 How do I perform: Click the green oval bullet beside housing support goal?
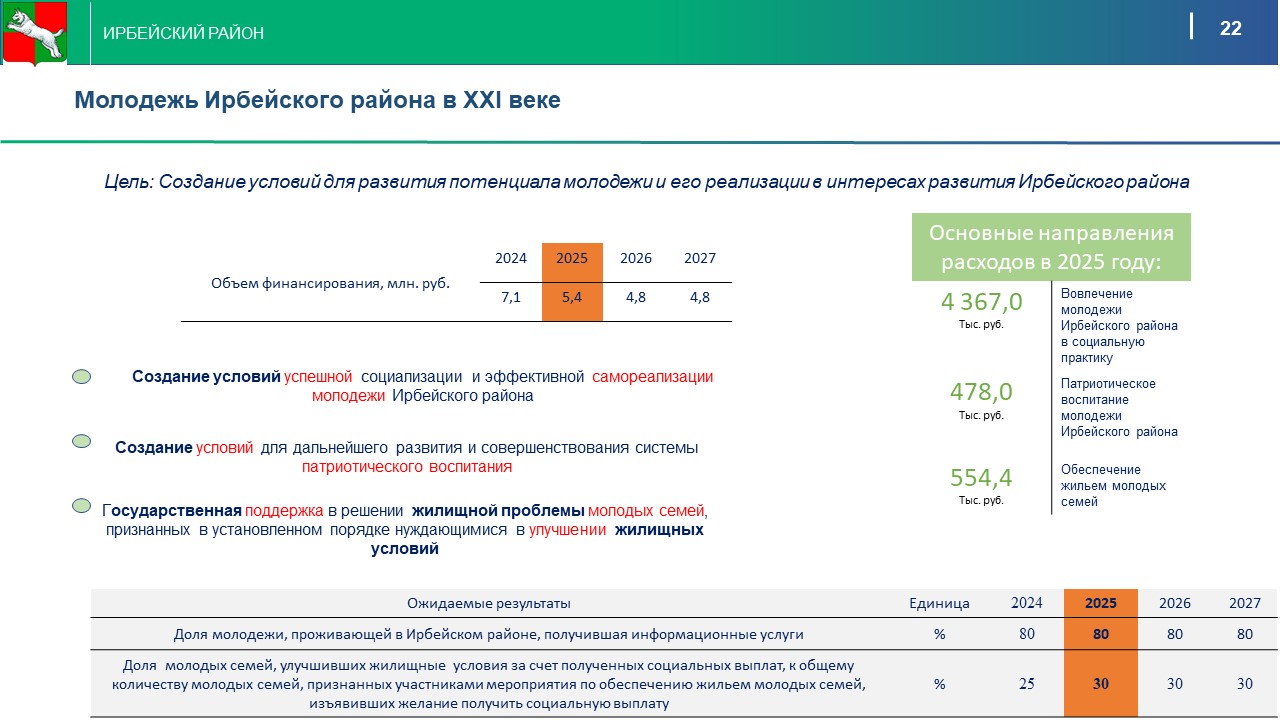point(82,507)
